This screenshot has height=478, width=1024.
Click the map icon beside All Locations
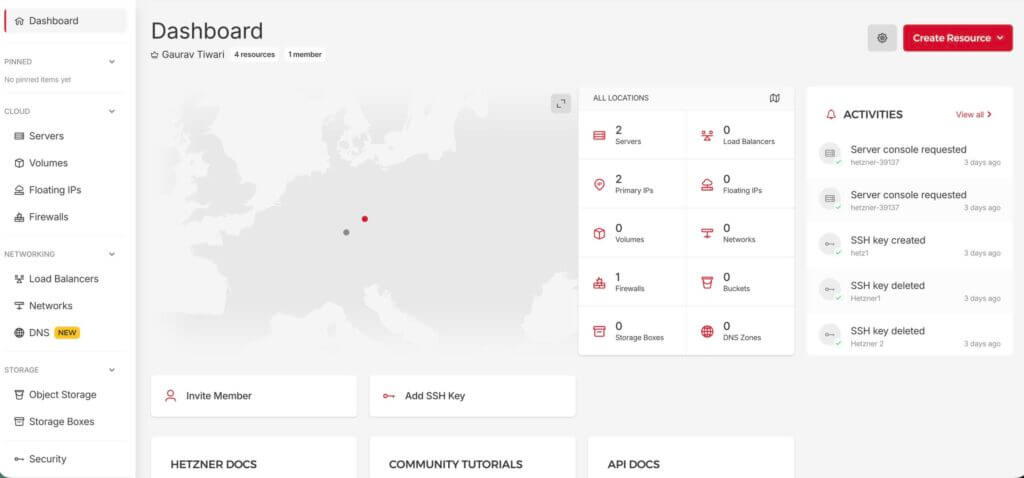774,98
